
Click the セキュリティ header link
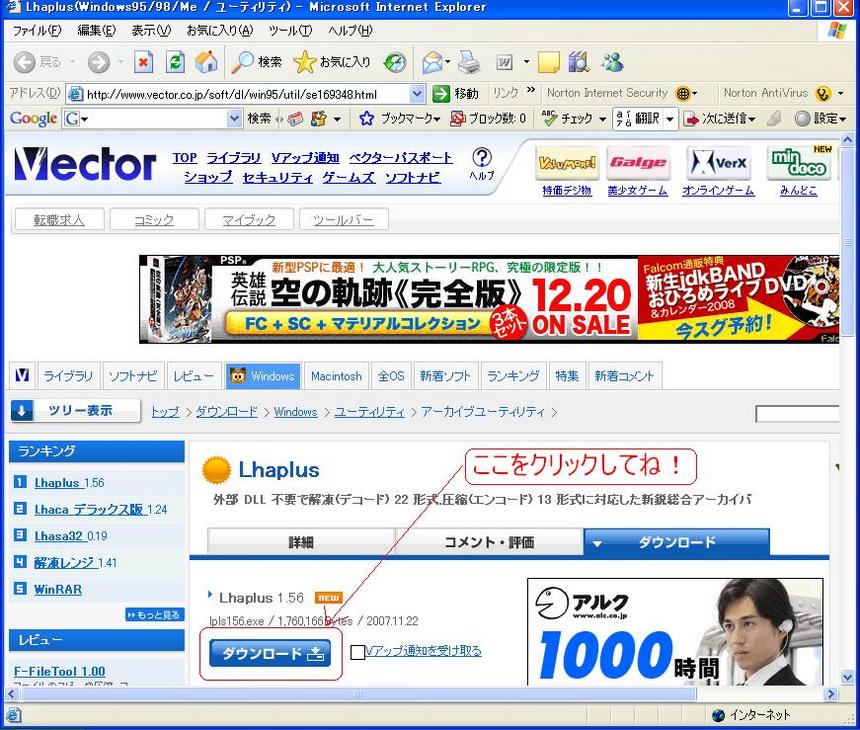[x=278, y=178]
